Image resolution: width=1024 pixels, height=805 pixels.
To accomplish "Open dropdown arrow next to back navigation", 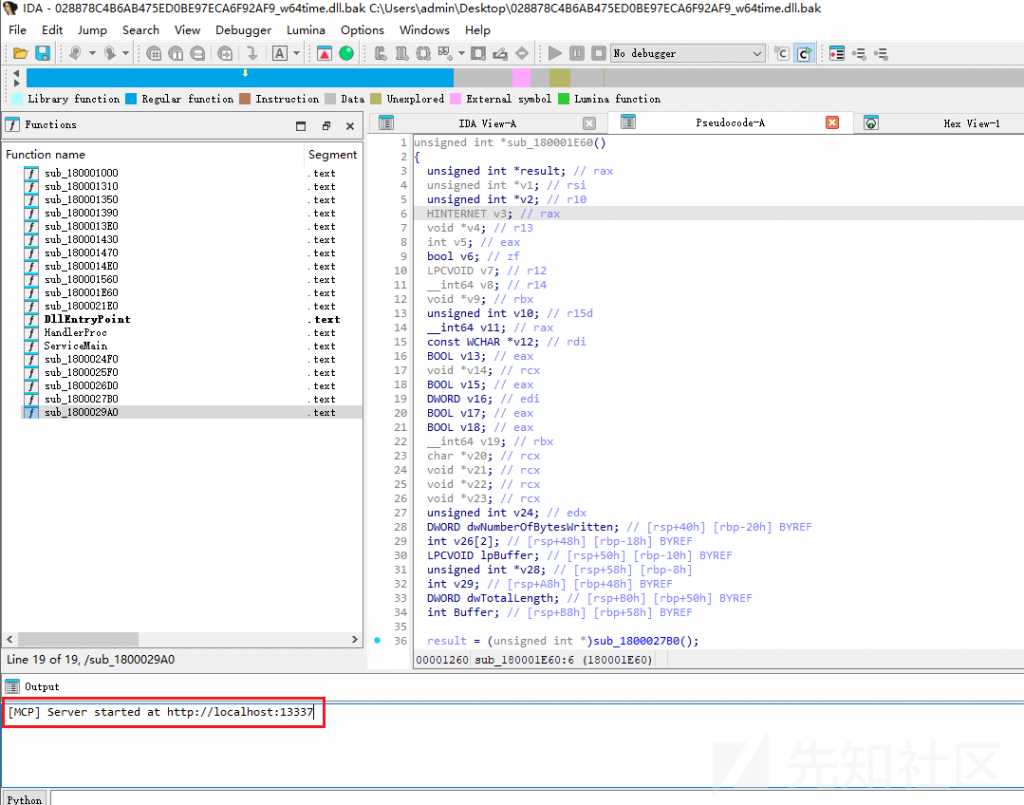I will (x=92, y=54).
